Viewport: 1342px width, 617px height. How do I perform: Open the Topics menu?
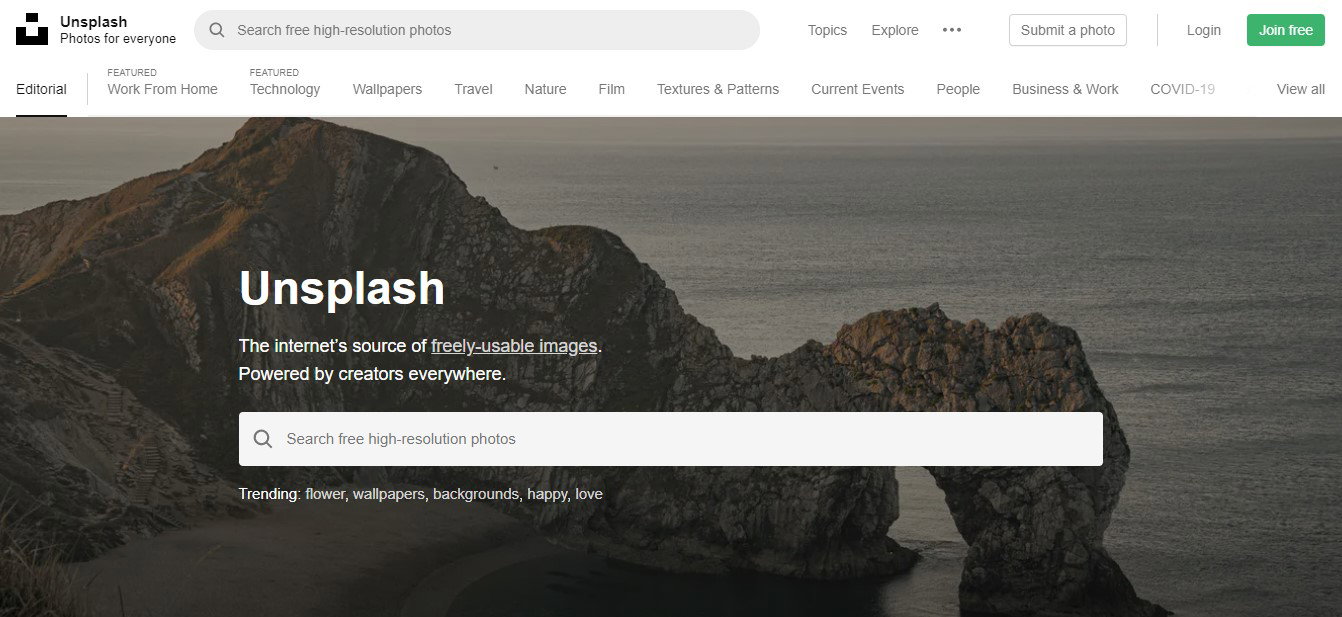(x=827, y=30)
